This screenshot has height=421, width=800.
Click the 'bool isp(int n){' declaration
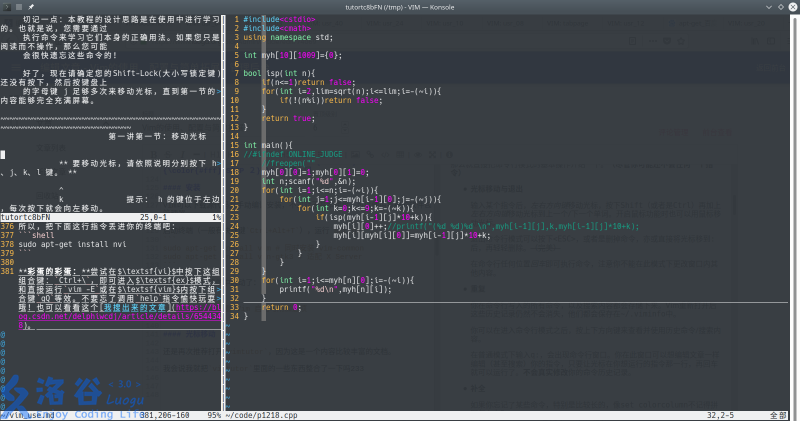pyautogui.click(x=279, y=73)
